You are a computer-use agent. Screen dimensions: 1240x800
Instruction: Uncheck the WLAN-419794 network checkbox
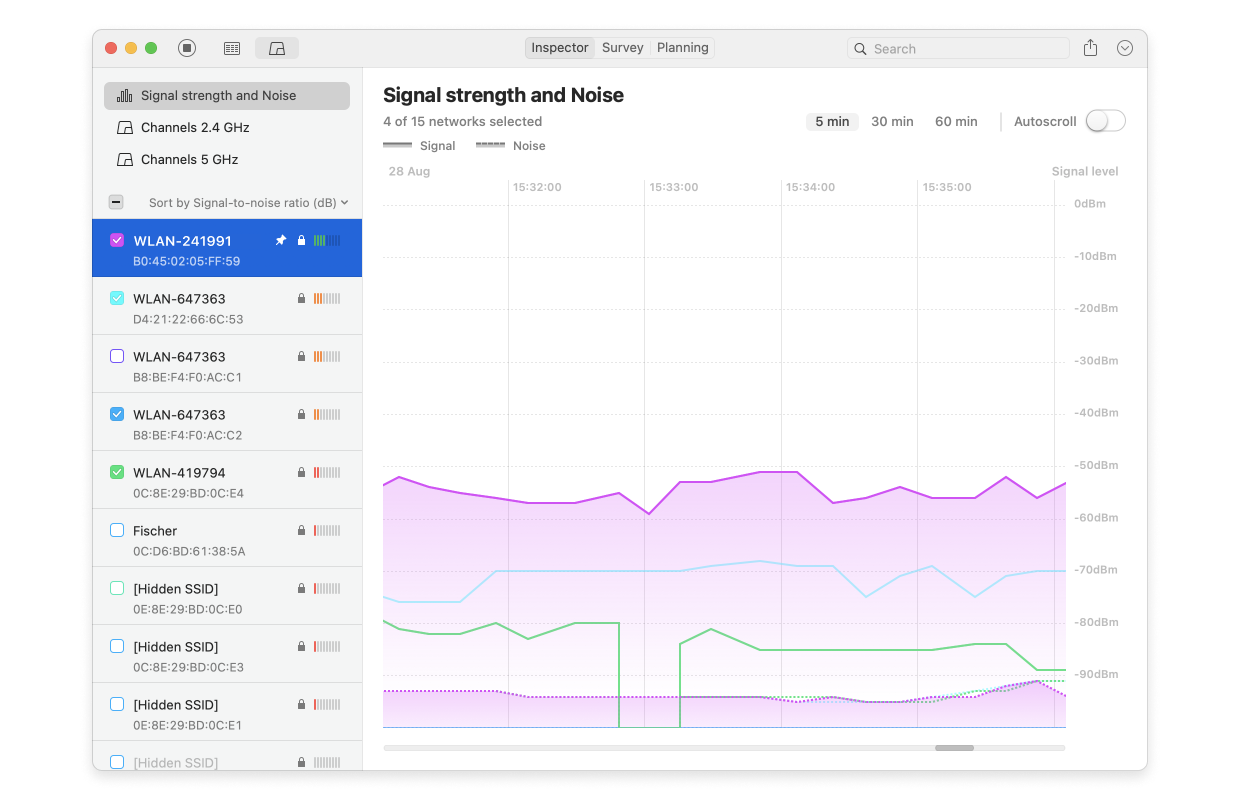[117, 472]
